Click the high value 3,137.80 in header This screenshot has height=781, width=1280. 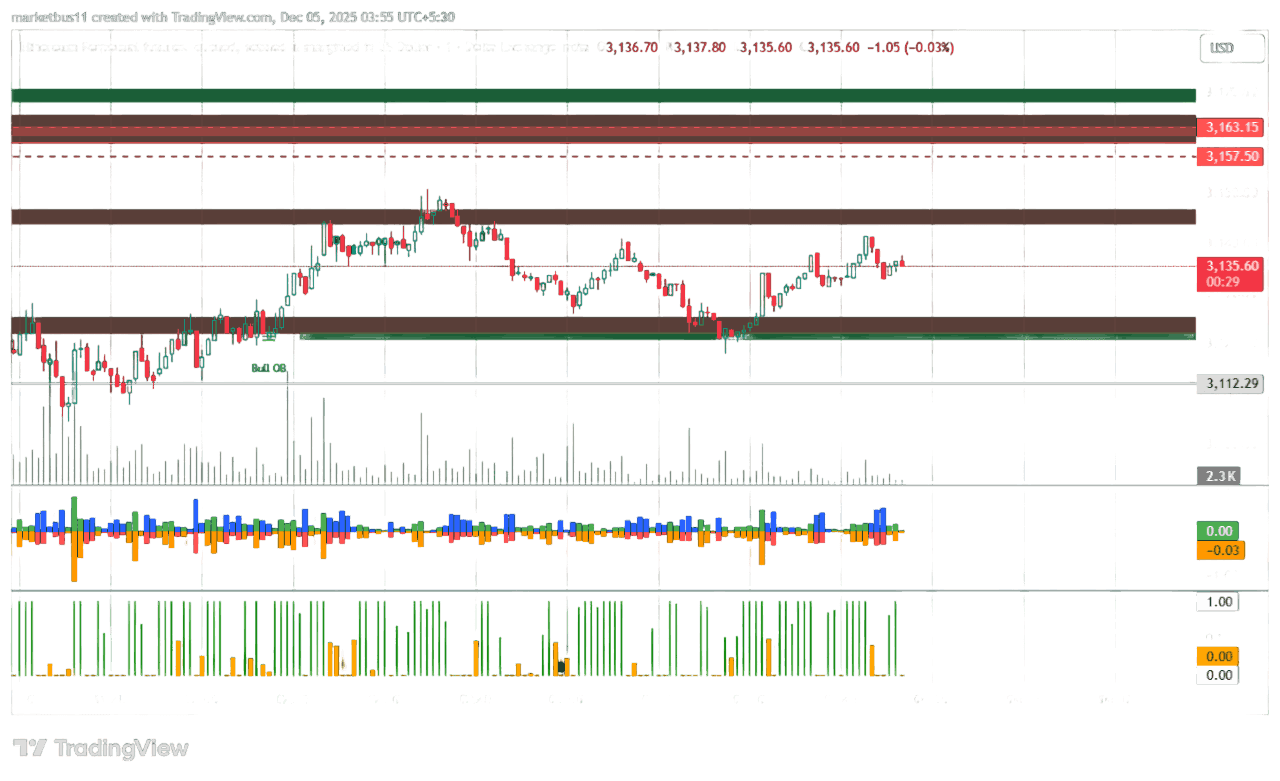[x=699, y=47]
